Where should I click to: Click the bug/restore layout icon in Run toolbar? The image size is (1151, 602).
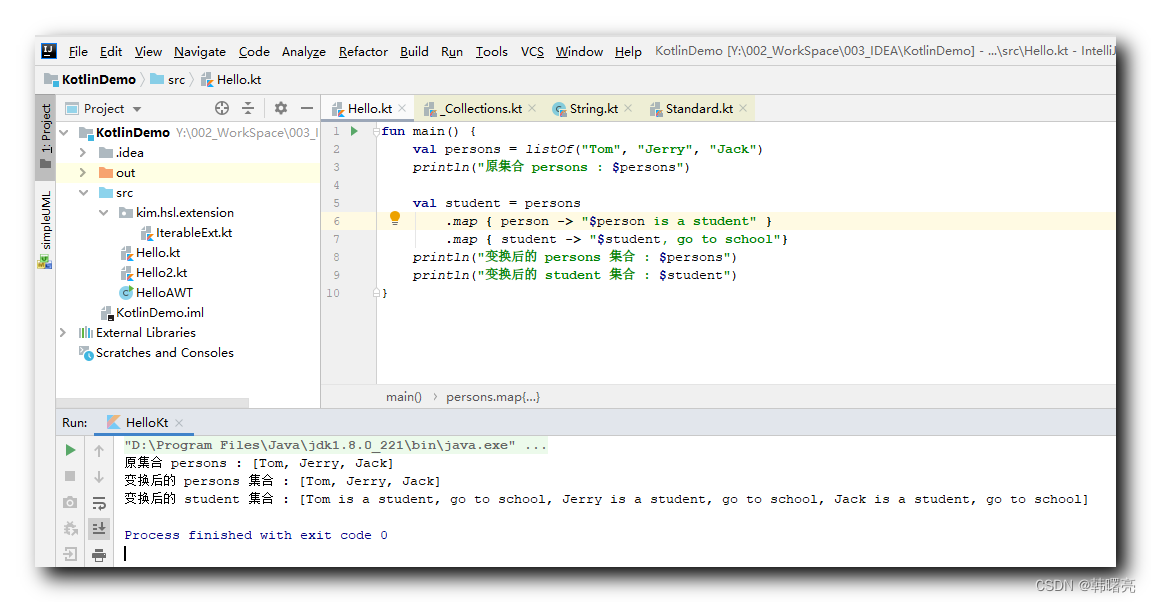pyautogui.click(x=70, y=529)
